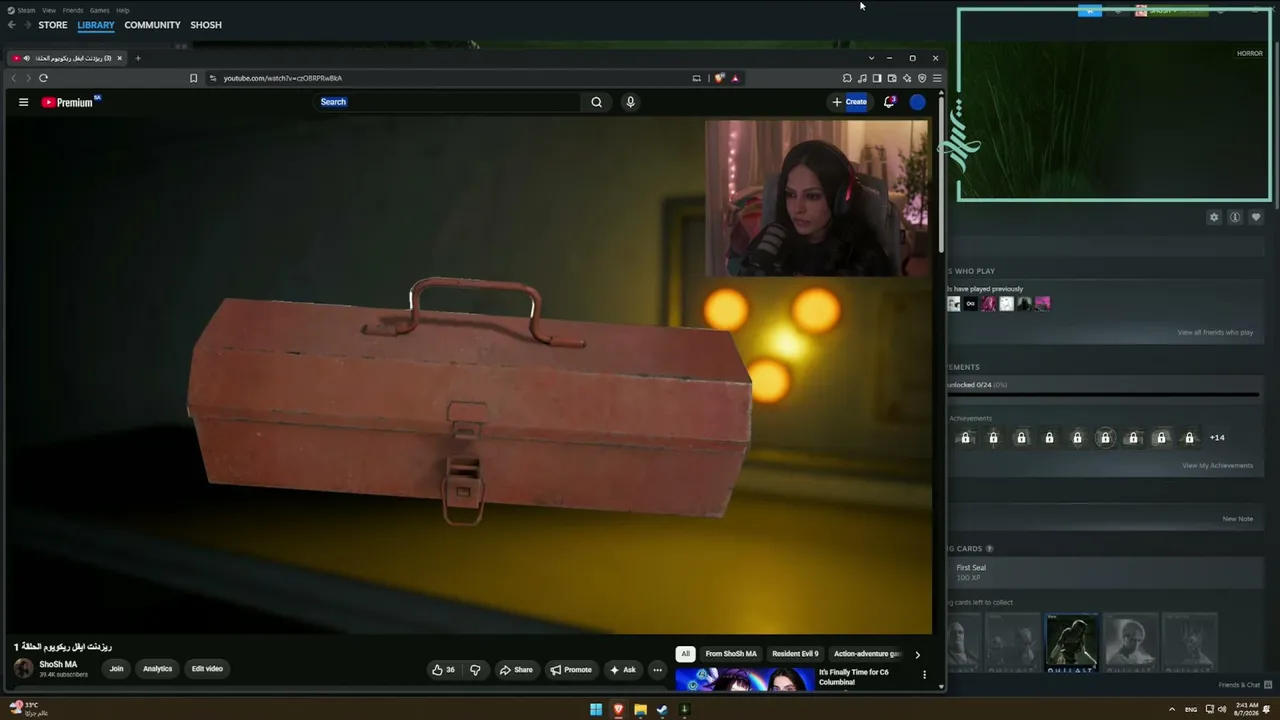The width and height of the screenshot is (1280, 720).
Task: Switch to Steam COMMUNITY tab
Action: [153, 25]
